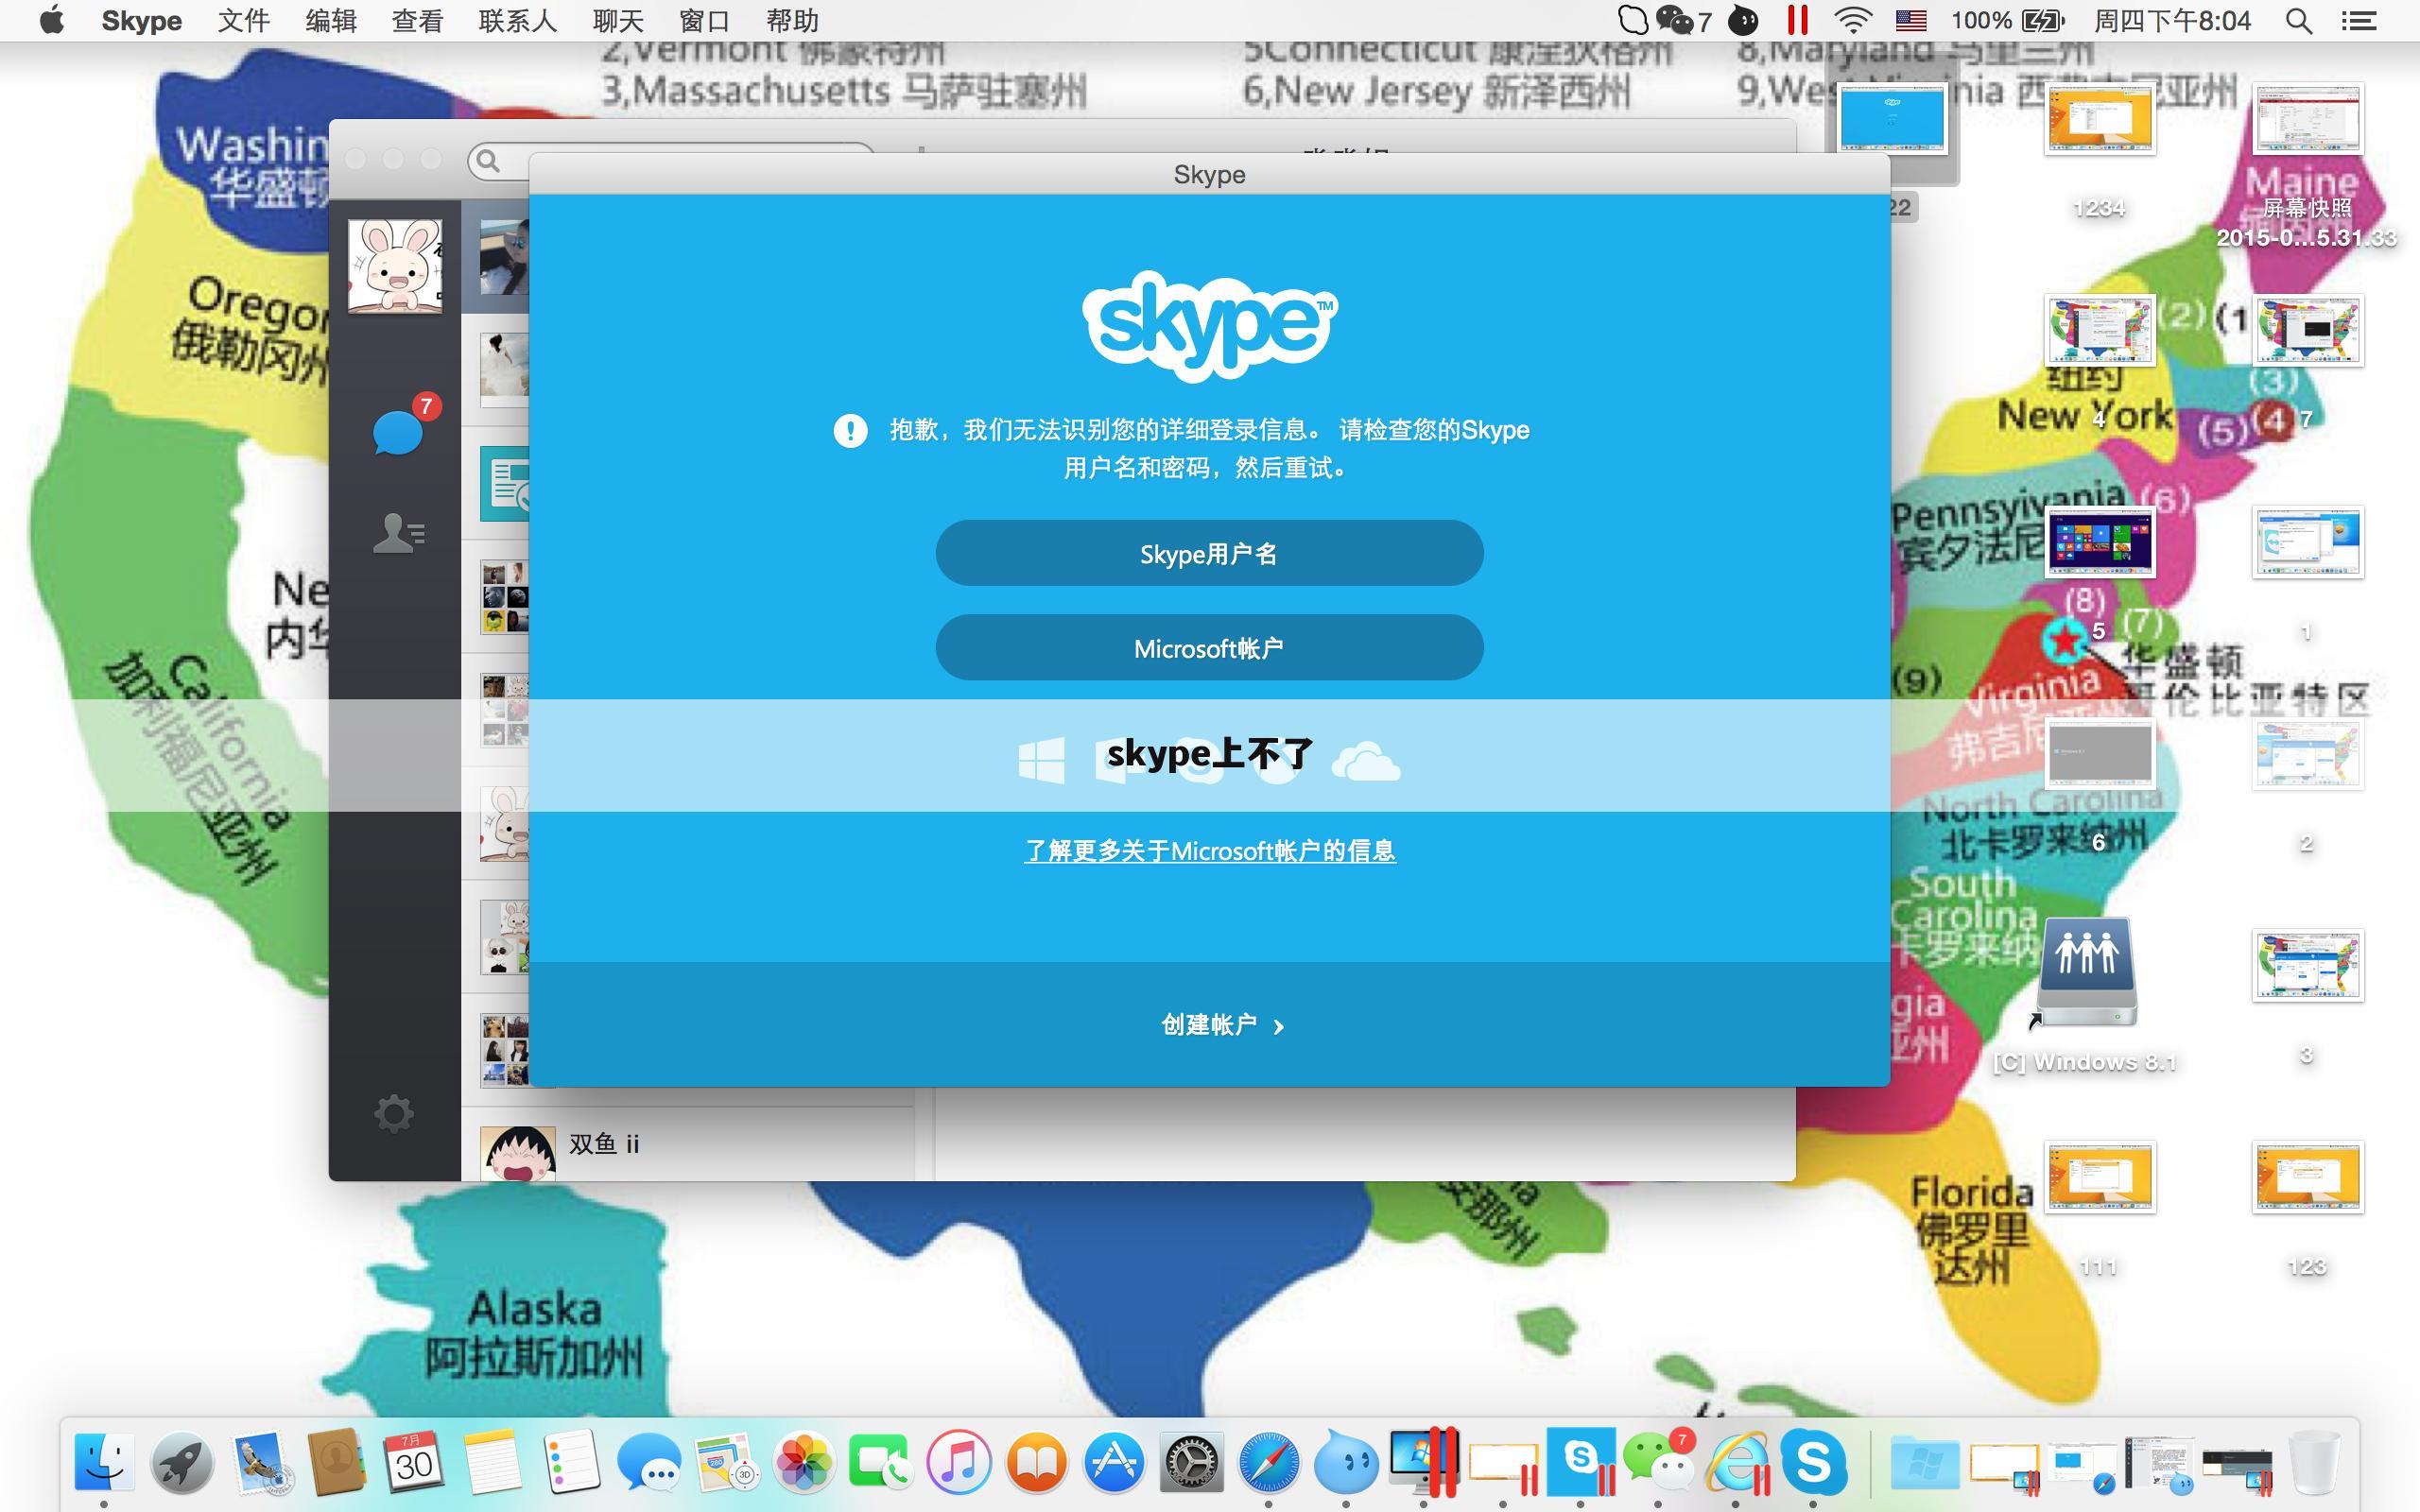2420x1512 pixels.
Task: Select the 双鱼 ii conversation row
Action: [x=688, y=1145]
